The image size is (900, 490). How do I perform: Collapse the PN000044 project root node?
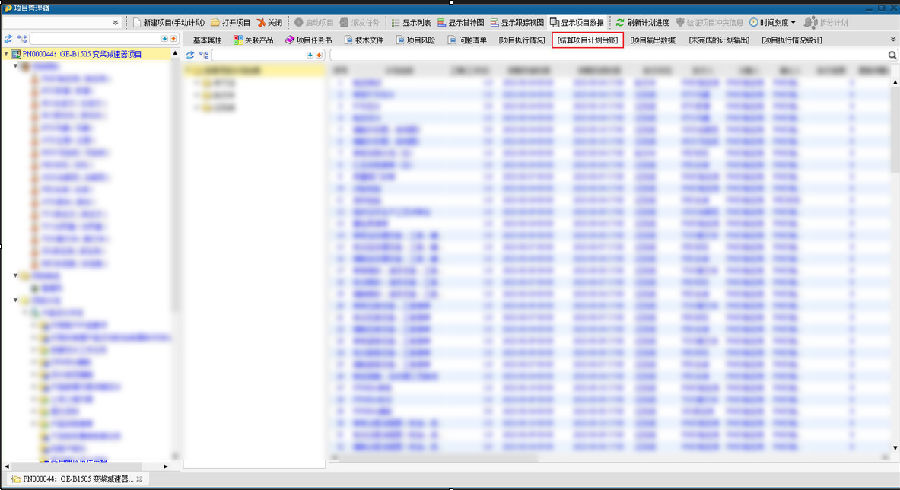click(x=6, y=54)
